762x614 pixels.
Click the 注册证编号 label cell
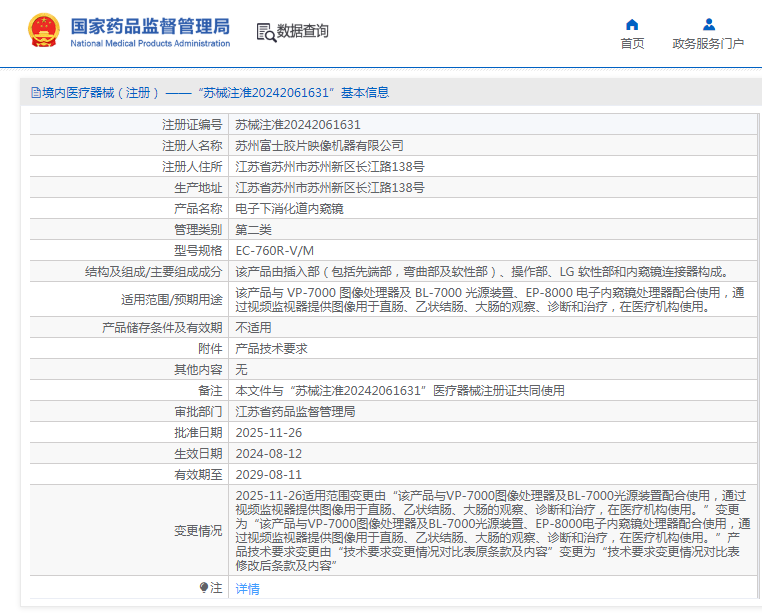point(129,125)
